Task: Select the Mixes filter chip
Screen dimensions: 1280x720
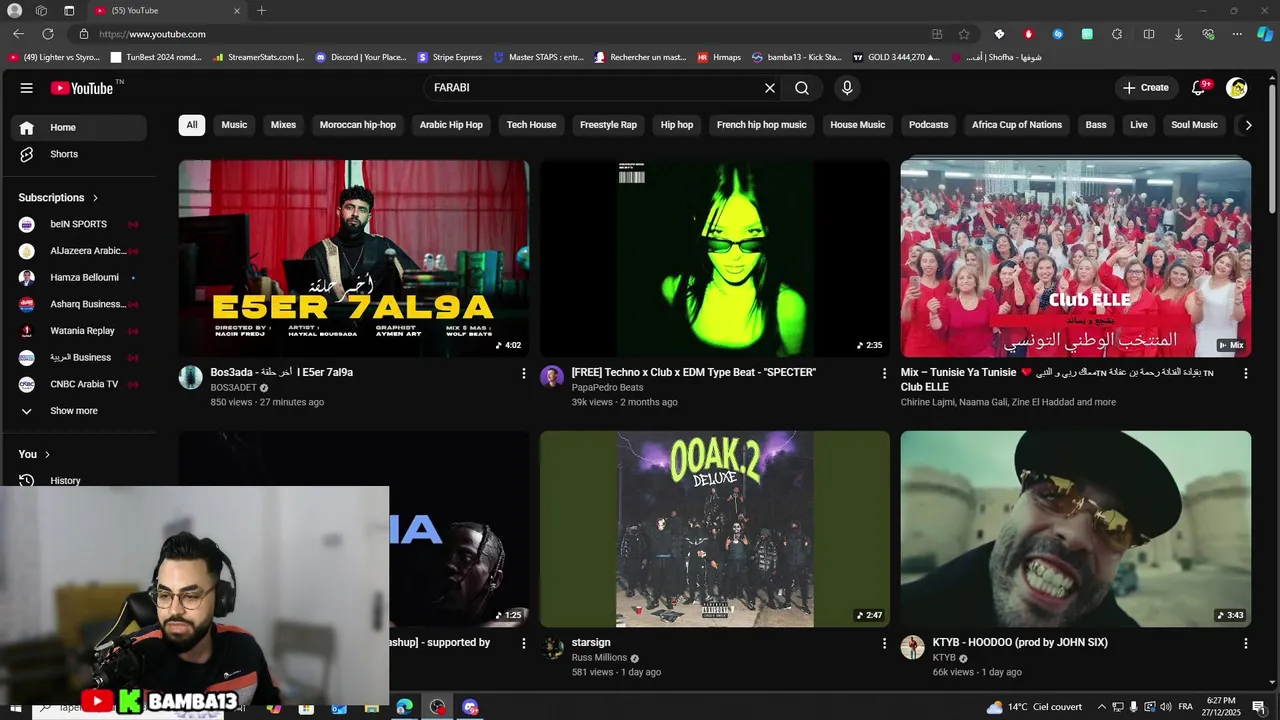Action: (x=283, y=125)
